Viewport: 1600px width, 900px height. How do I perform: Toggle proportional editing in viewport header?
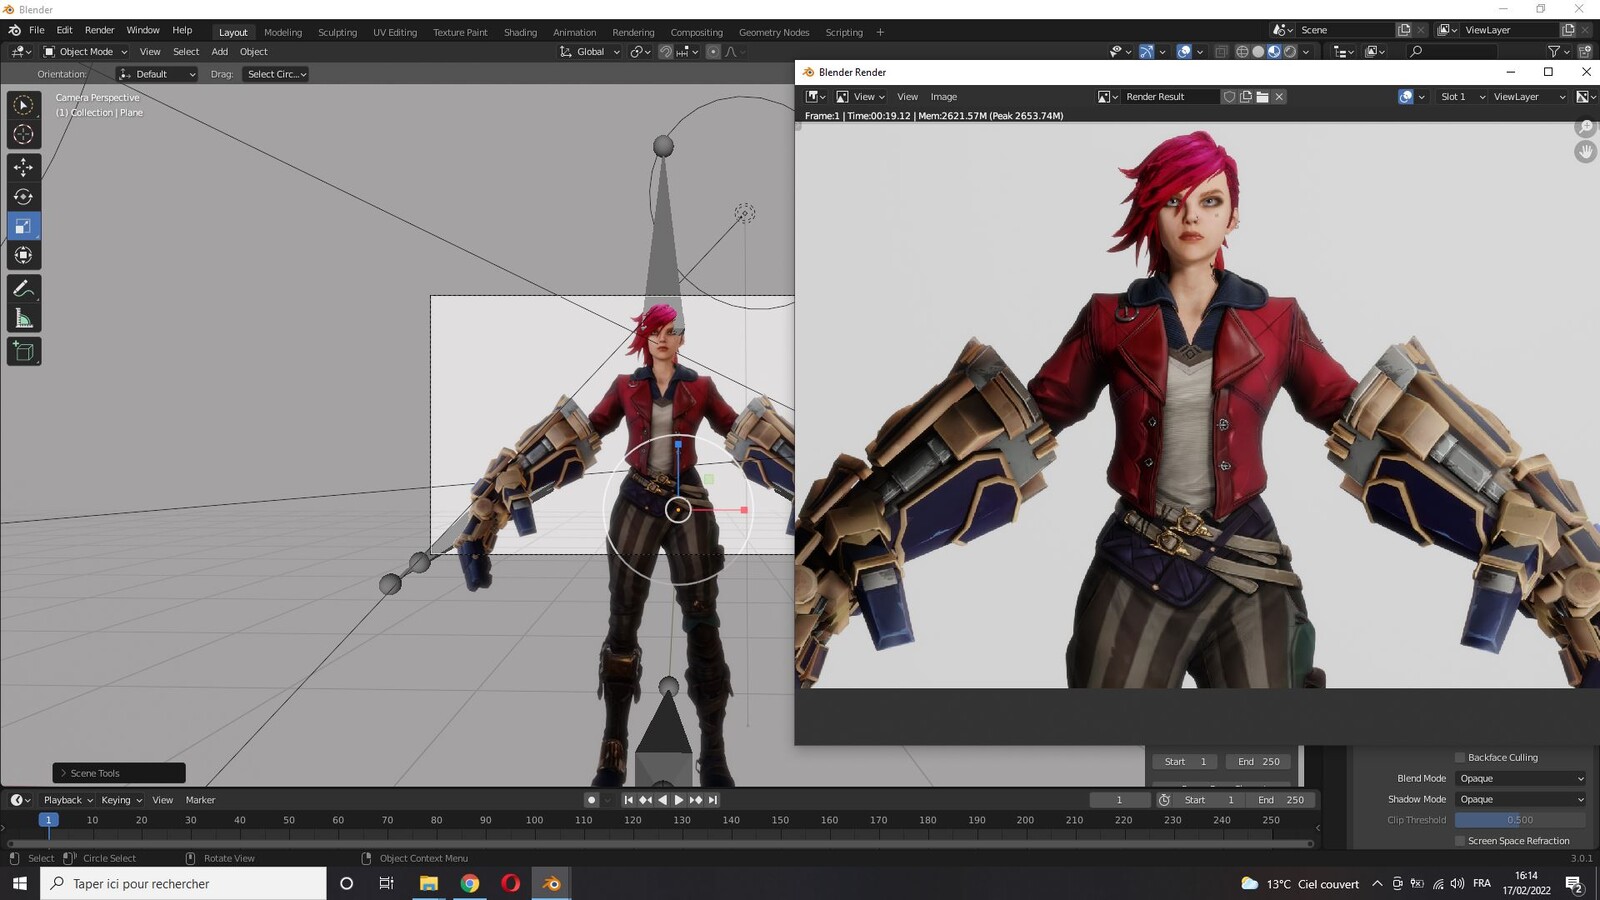click(713, 52)
